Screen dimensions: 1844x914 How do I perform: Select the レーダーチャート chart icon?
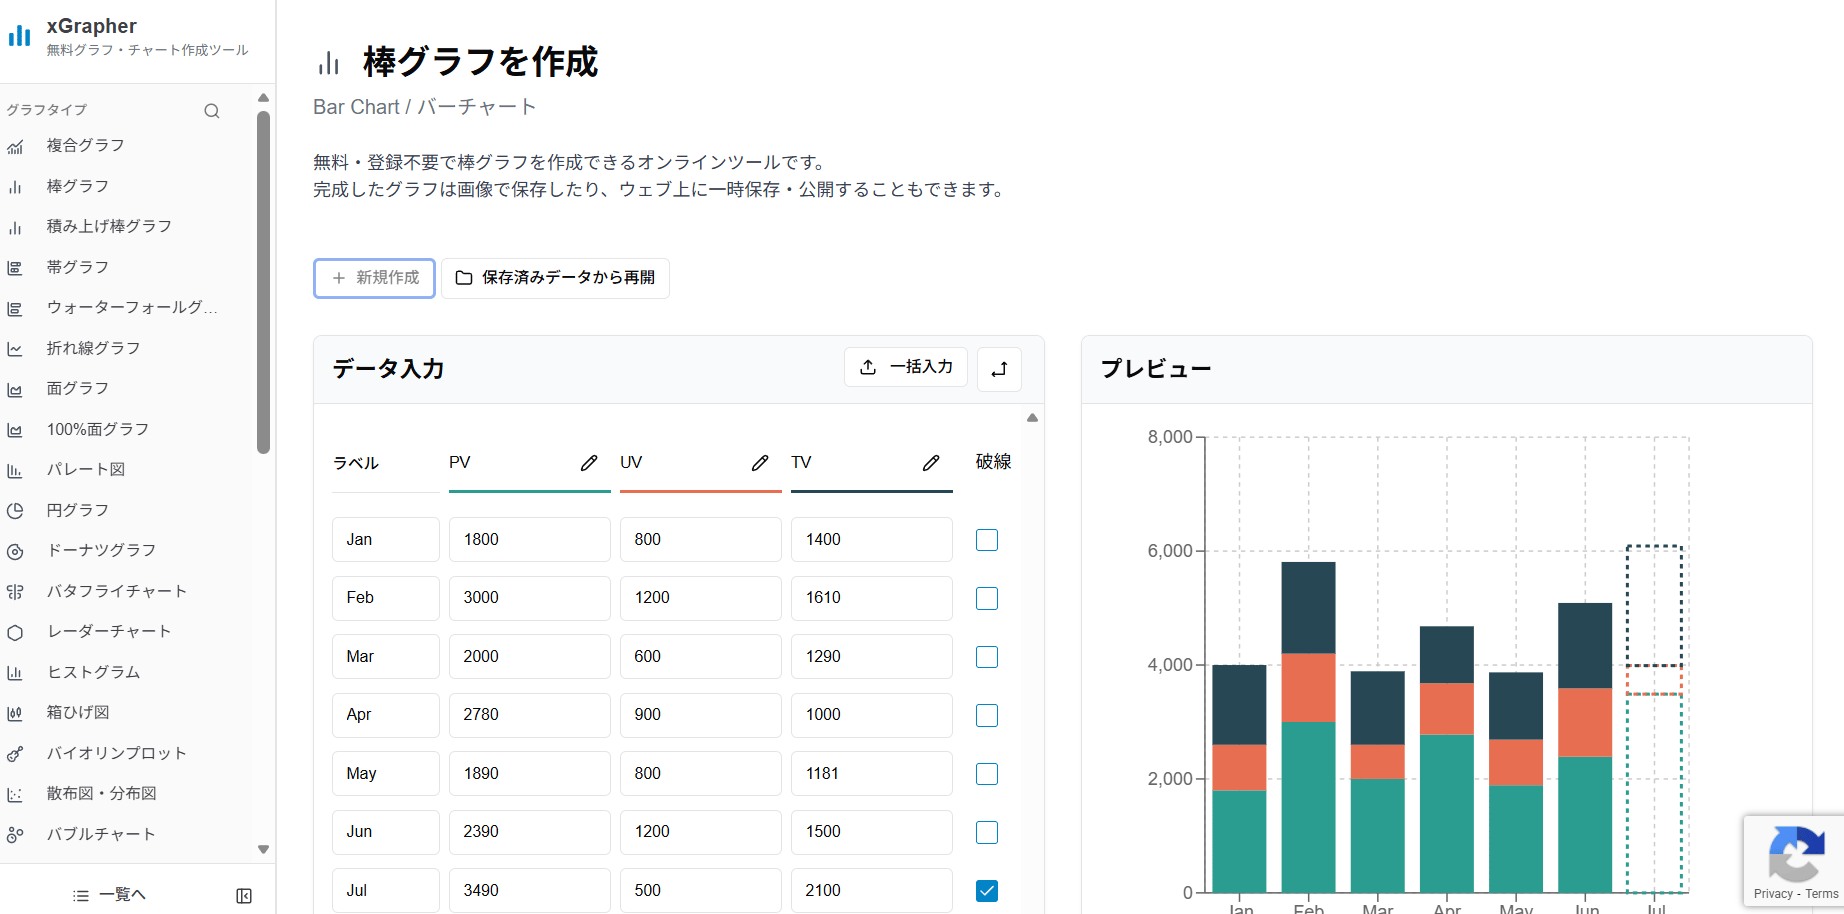point(16,631)
